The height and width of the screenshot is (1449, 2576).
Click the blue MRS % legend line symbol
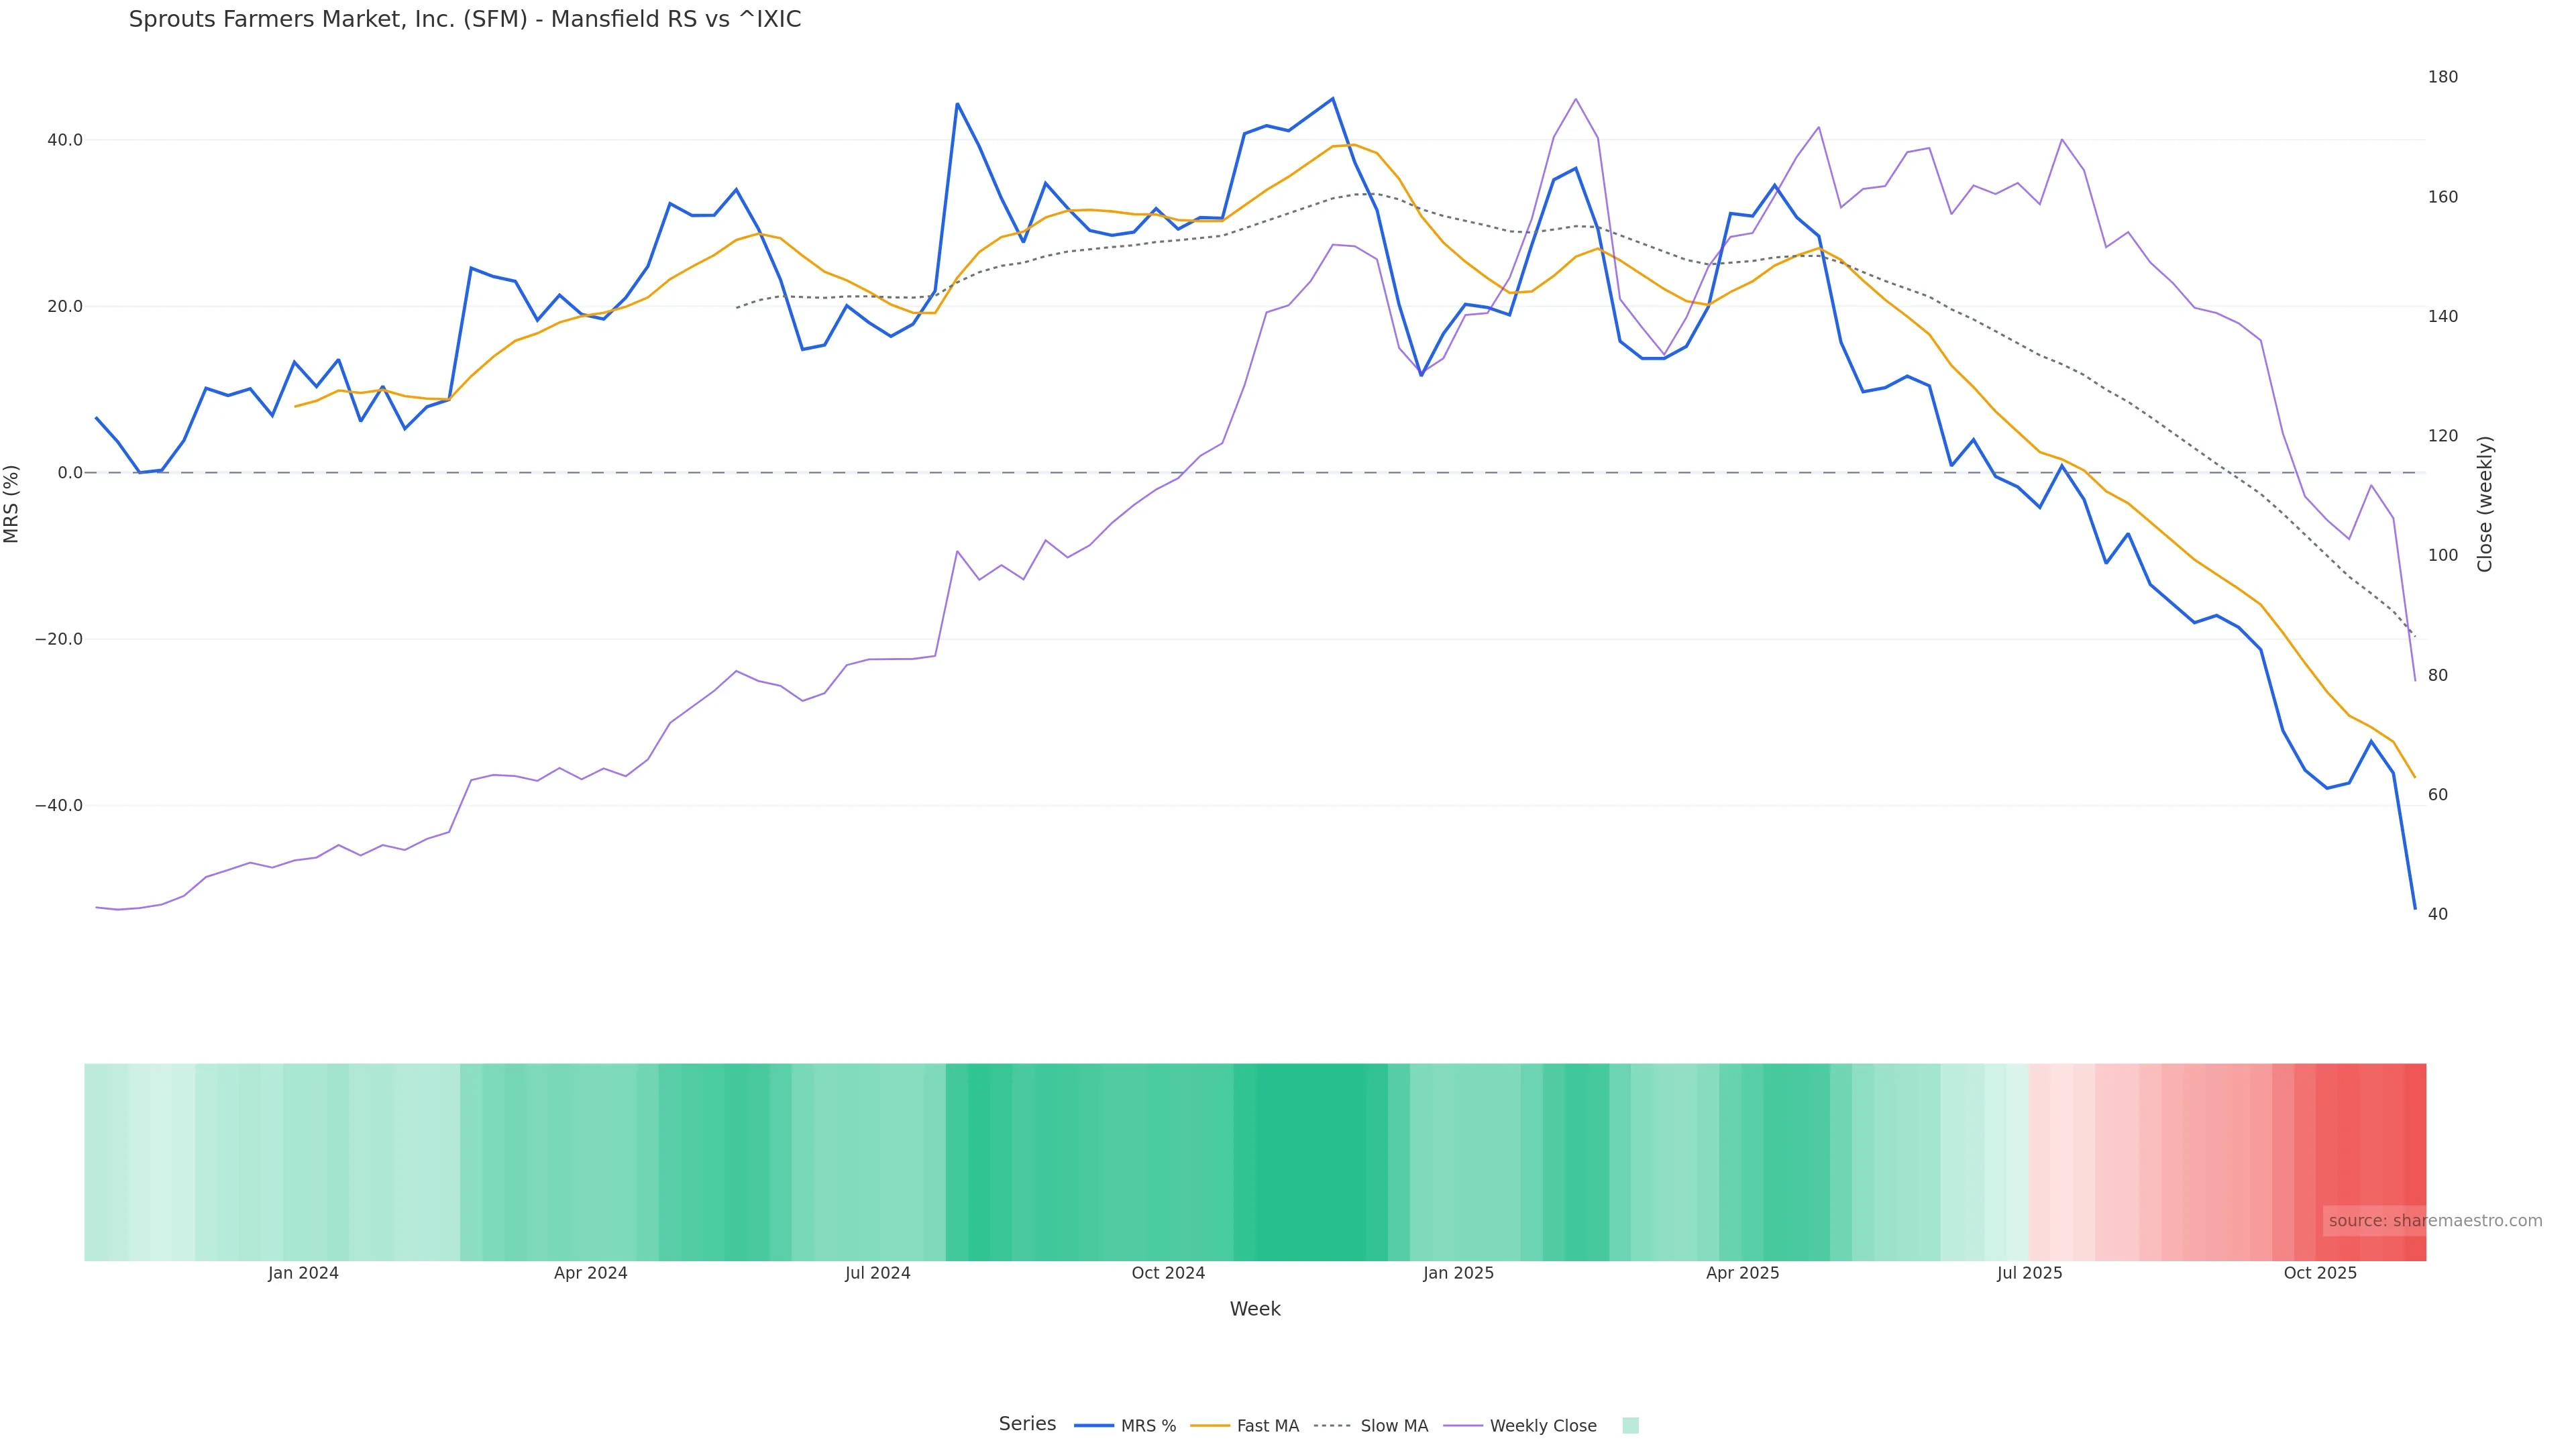pyautogui.click(x=1093, y=1425)
